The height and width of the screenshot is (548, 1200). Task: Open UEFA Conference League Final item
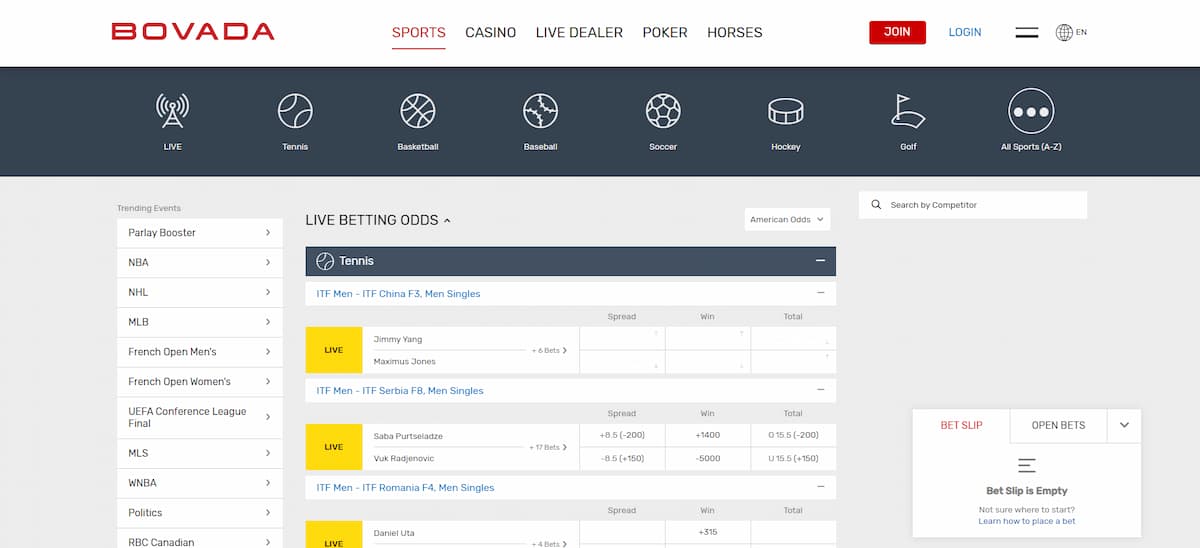tap(200, 417)
